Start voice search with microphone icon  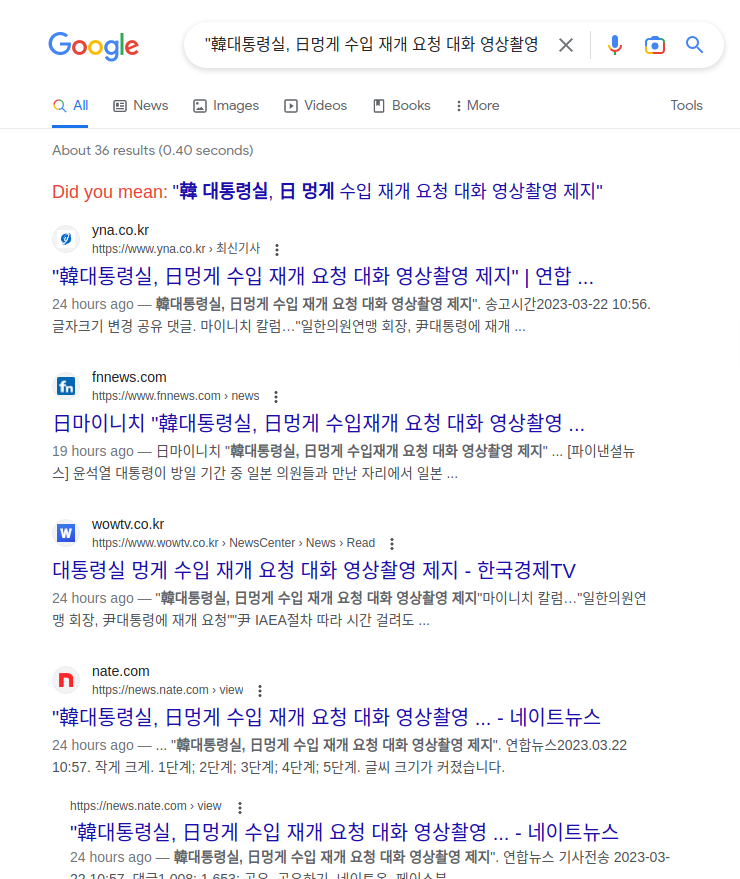(614, 45)
